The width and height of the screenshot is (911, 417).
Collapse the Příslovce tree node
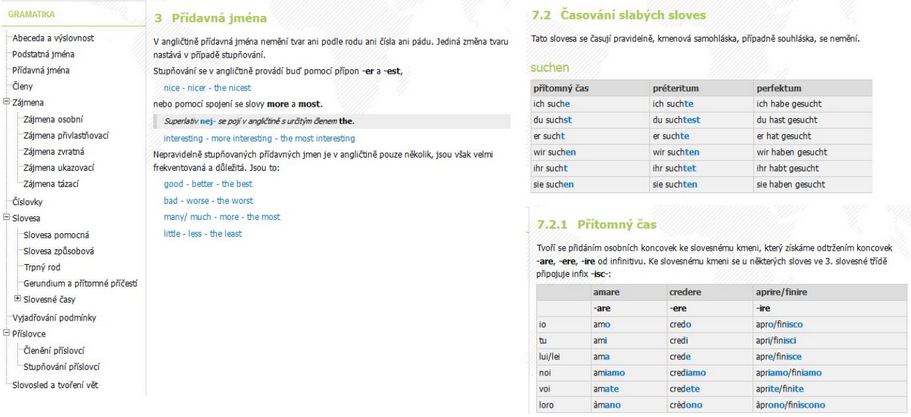click(x=6, y=333)
